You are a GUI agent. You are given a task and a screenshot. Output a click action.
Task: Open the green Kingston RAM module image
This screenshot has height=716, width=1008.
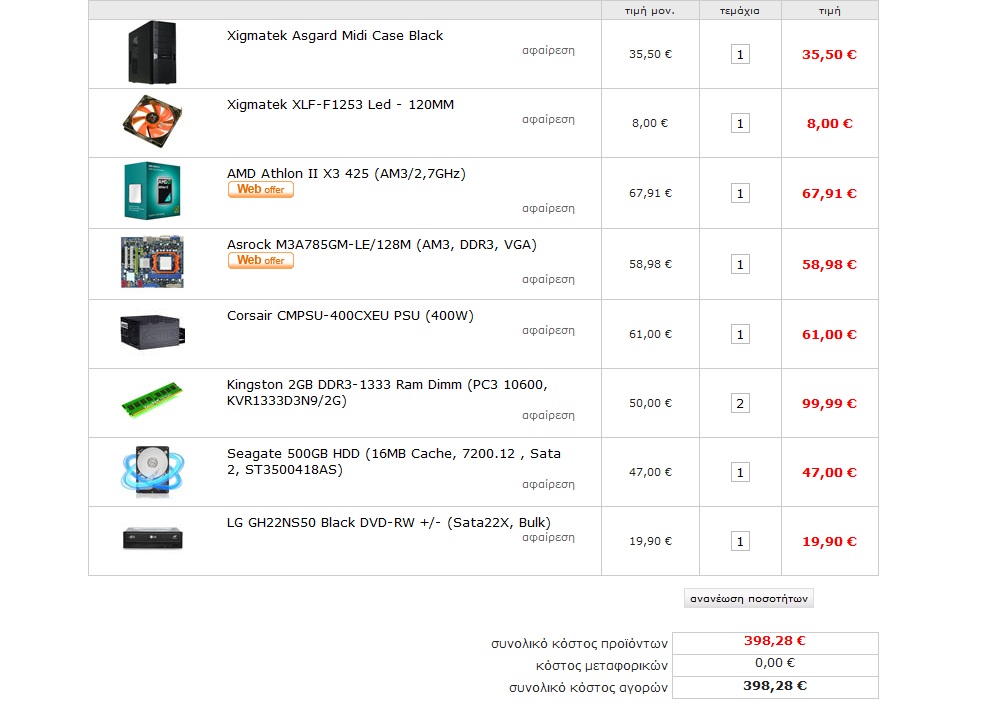pyautogui.click(x=152, y=400)
